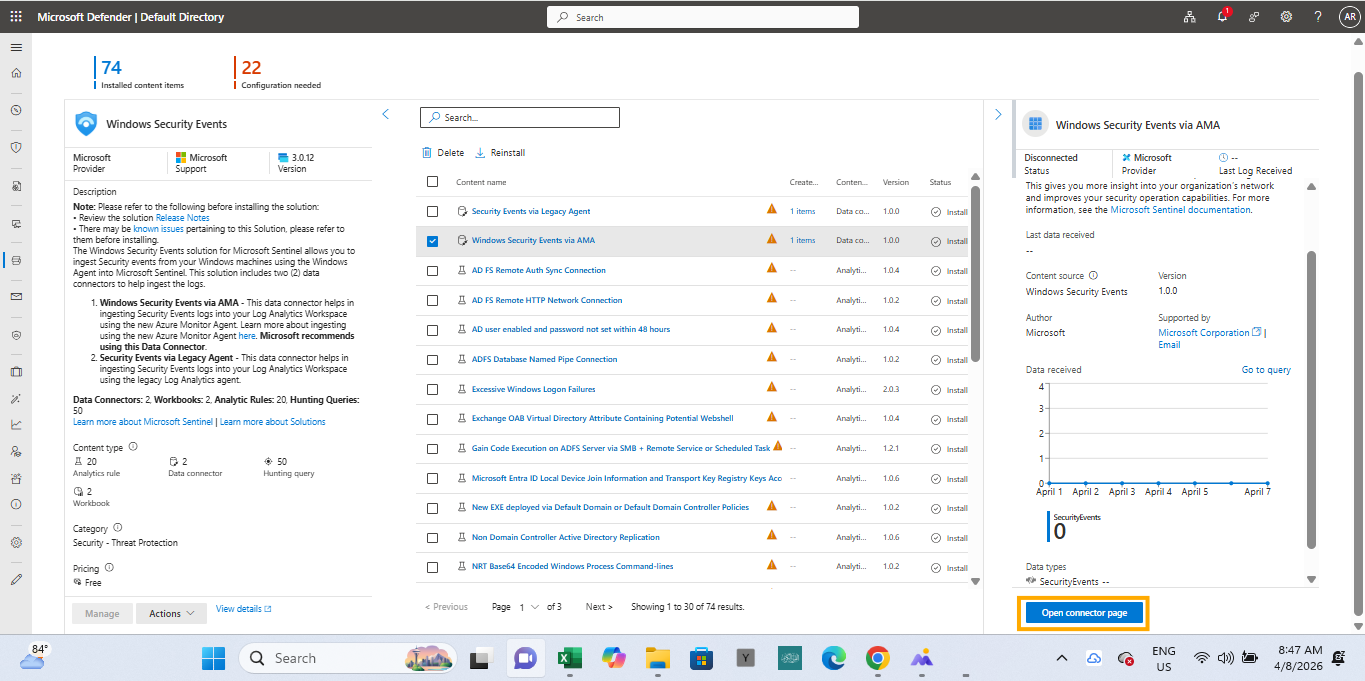The image size is (1365, 681).
Task: Open the briefcase icon in sidebar
Action: [16, 372]
